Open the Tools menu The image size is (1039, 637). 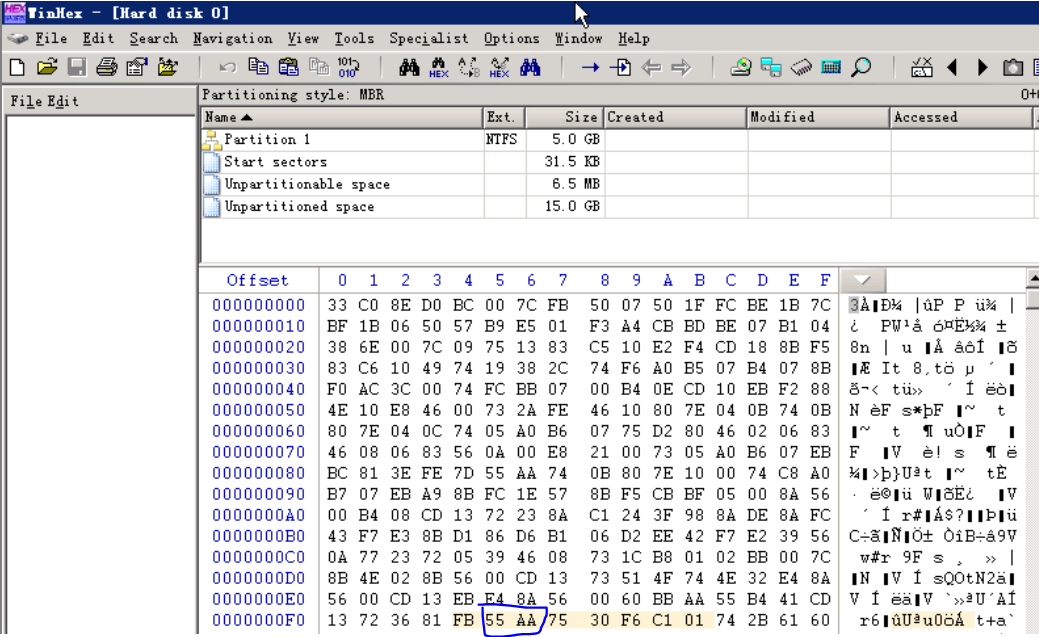point(354,38)
